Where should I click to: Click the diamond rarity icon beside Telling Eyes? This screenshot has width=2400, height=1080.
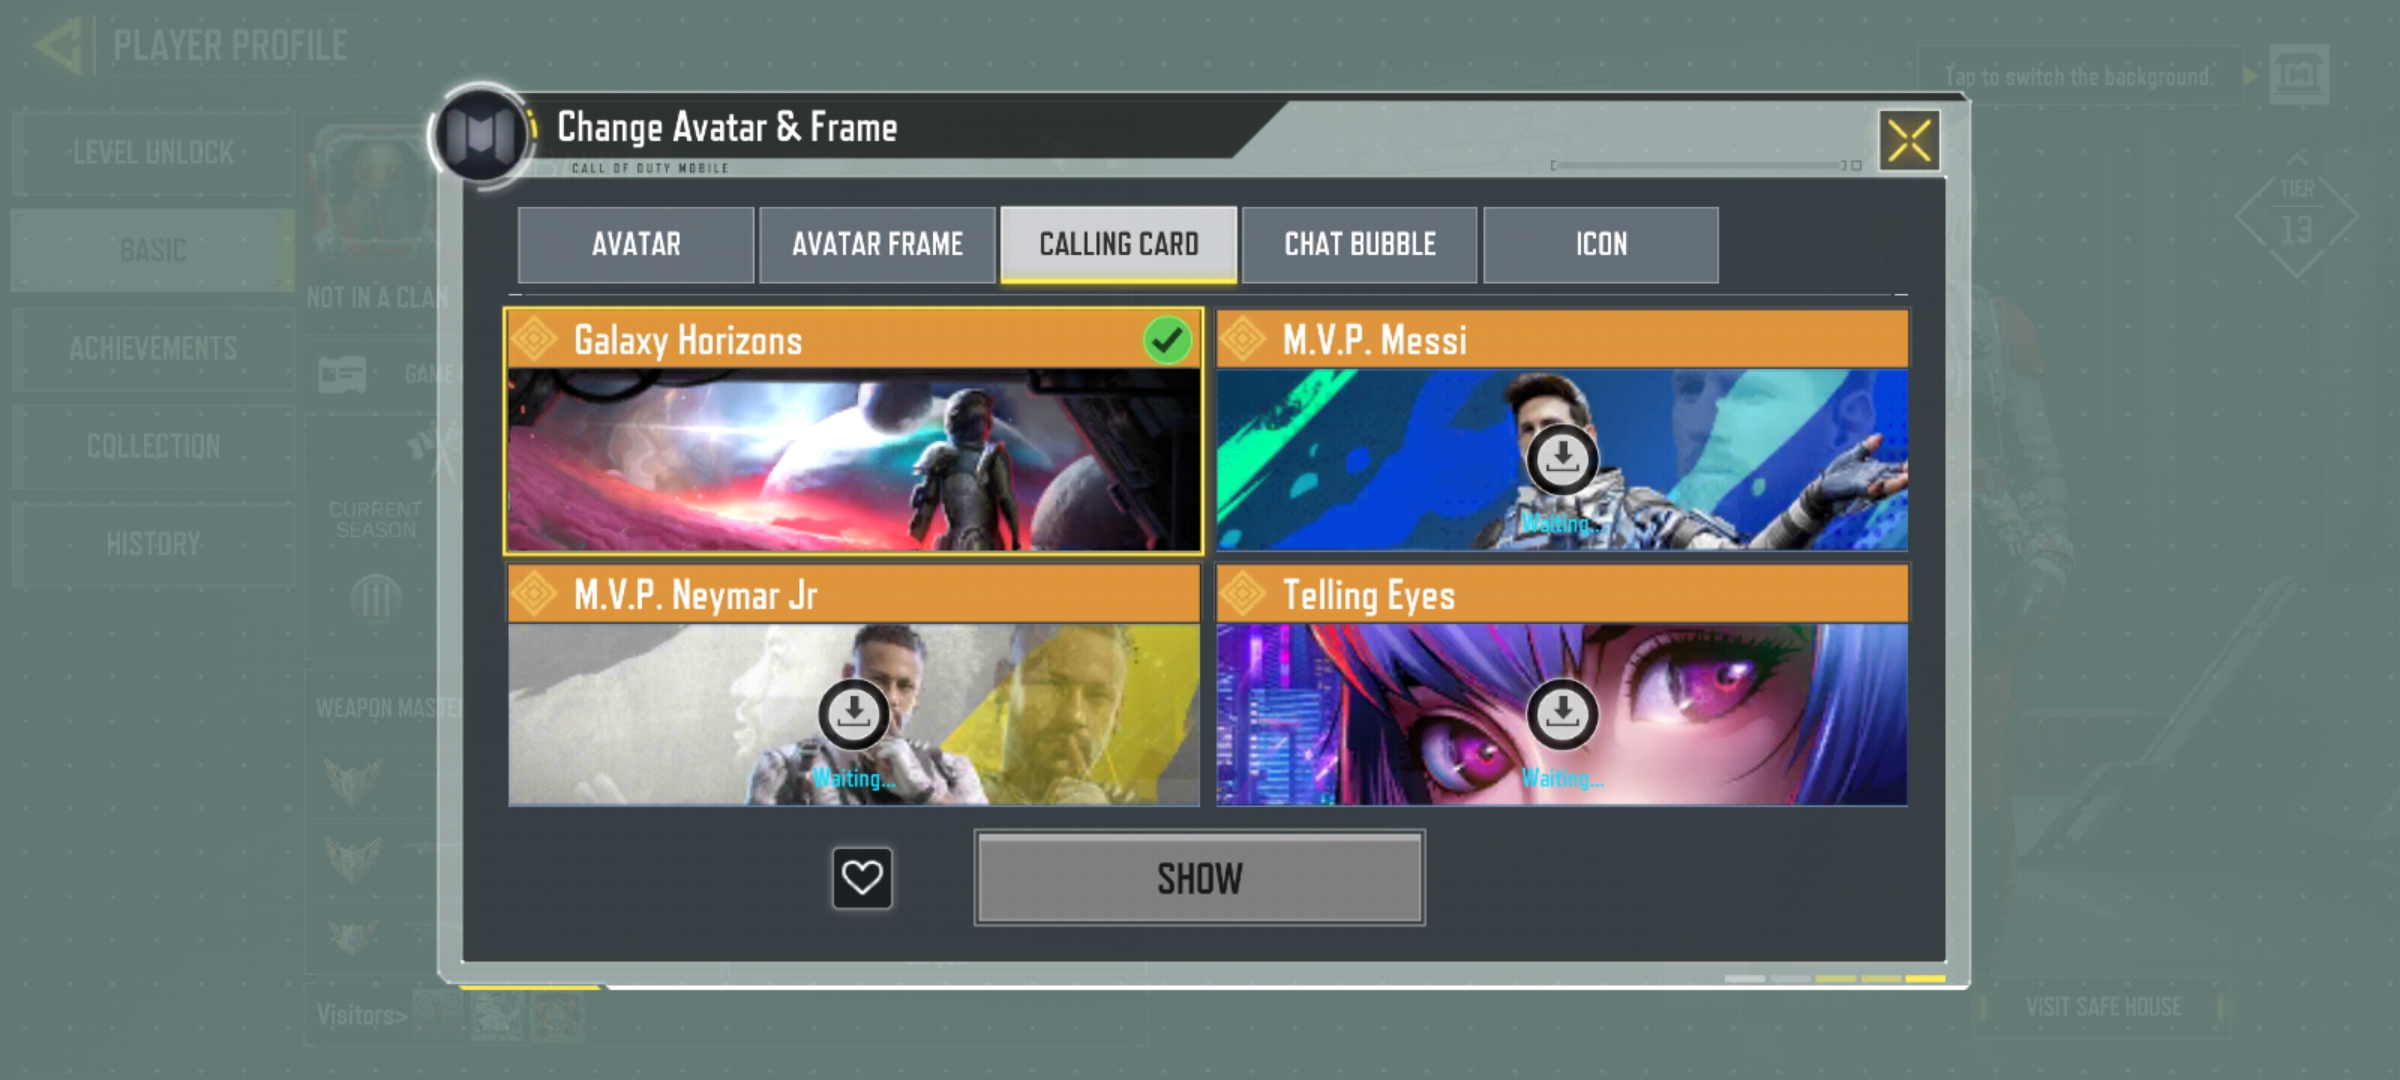(x=1243, y=594)
